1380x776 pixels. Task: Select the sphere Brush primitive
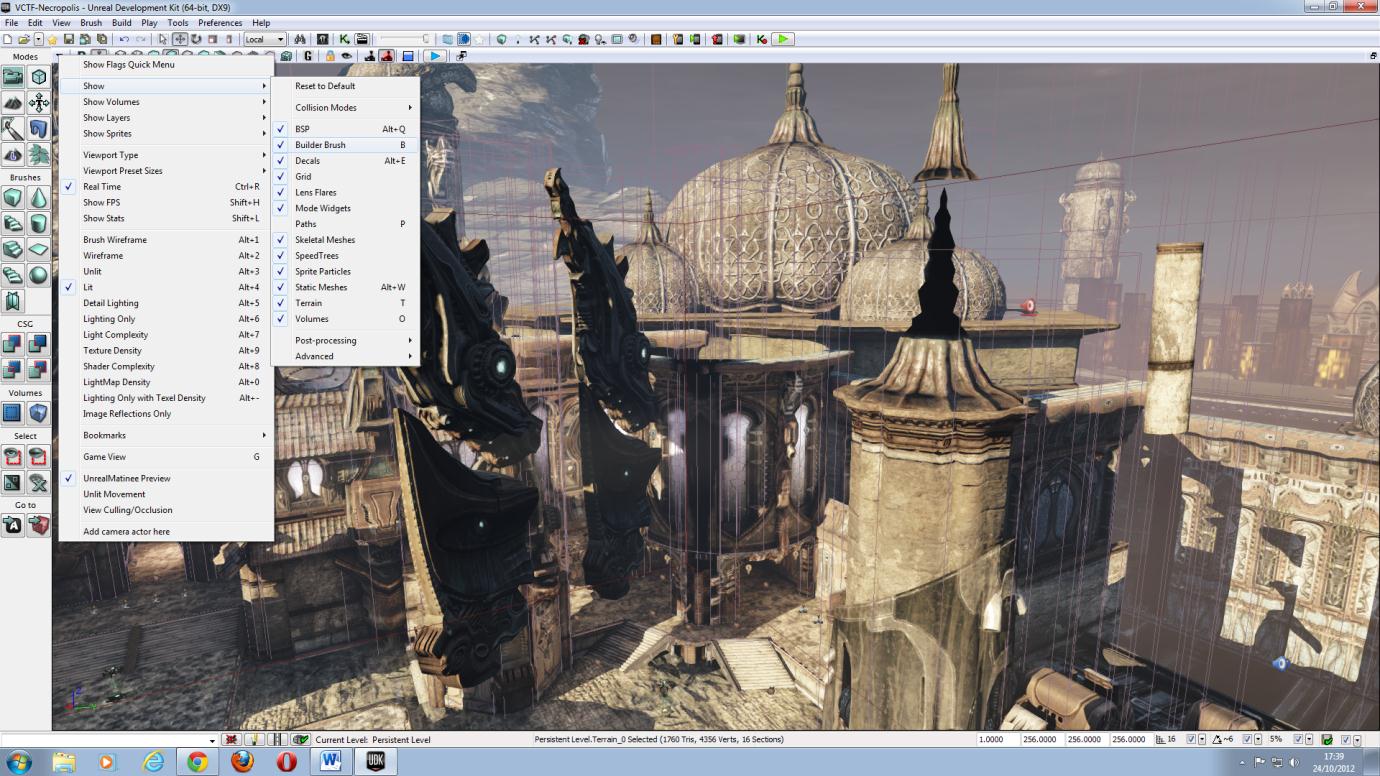38,275
